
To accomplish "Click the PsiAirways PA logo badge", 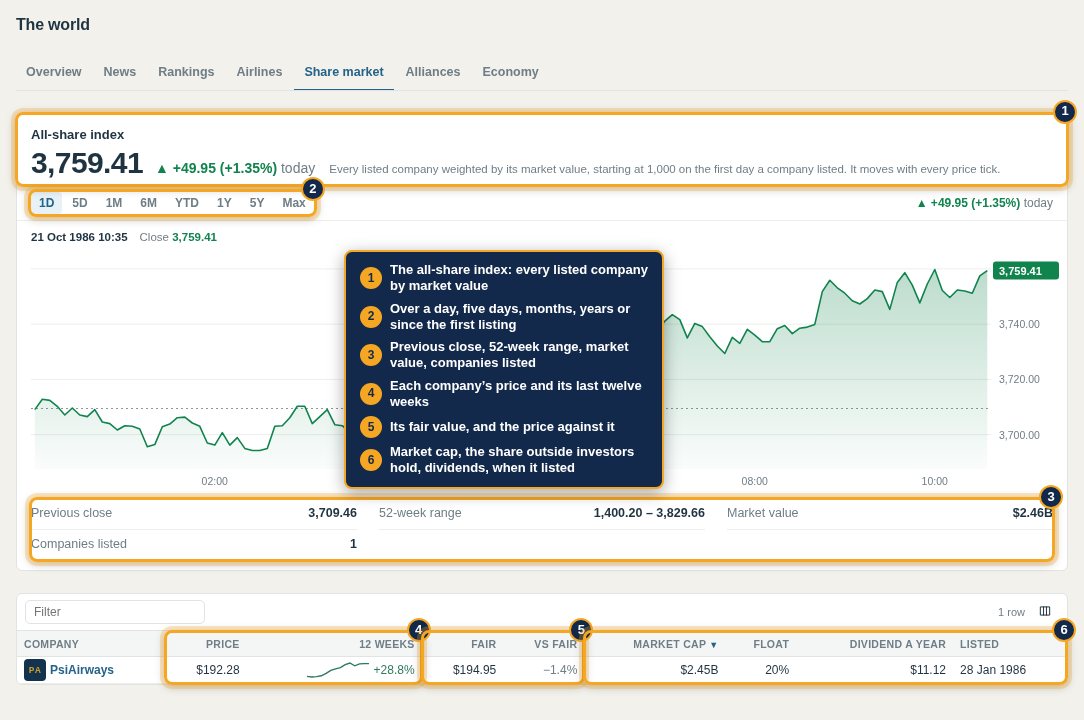I will pos(35,670).
